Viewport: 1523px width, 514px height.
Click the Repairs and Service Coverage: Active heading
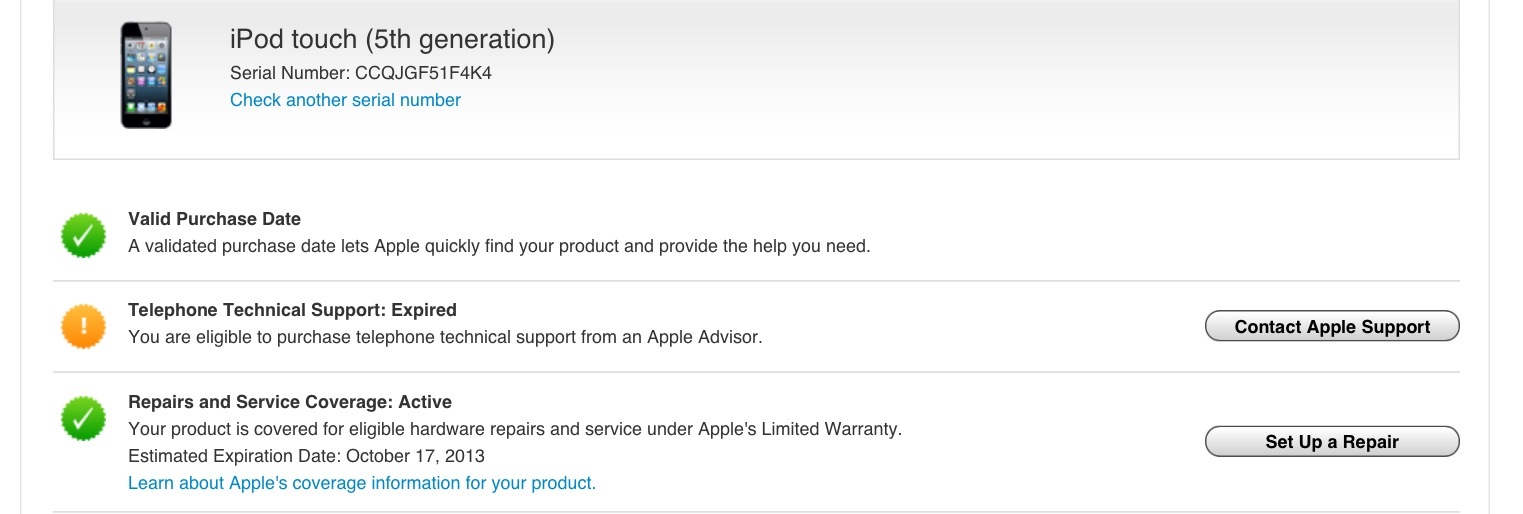(x=290, y=402)
